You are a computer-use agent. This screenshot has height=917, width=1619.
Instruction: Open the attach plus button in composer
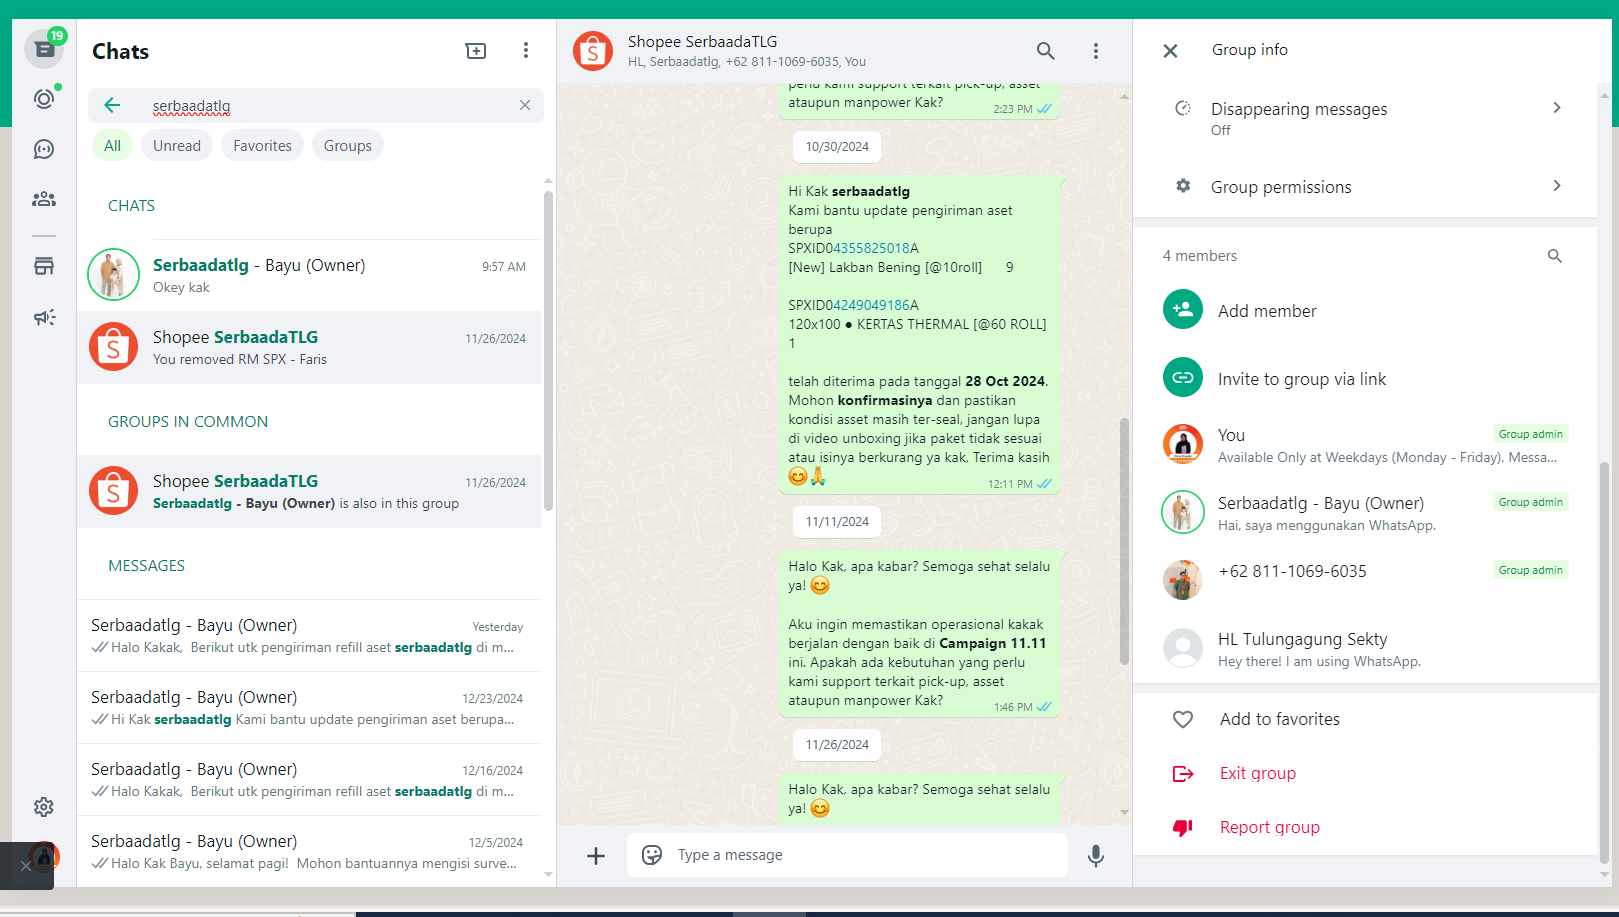point(596,856)
